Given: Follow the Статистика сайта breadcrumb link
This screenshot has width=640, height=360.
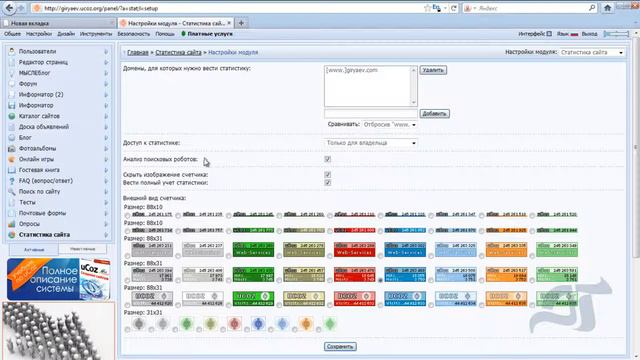Looking at the screenshot, I should [x=178, y=52].
